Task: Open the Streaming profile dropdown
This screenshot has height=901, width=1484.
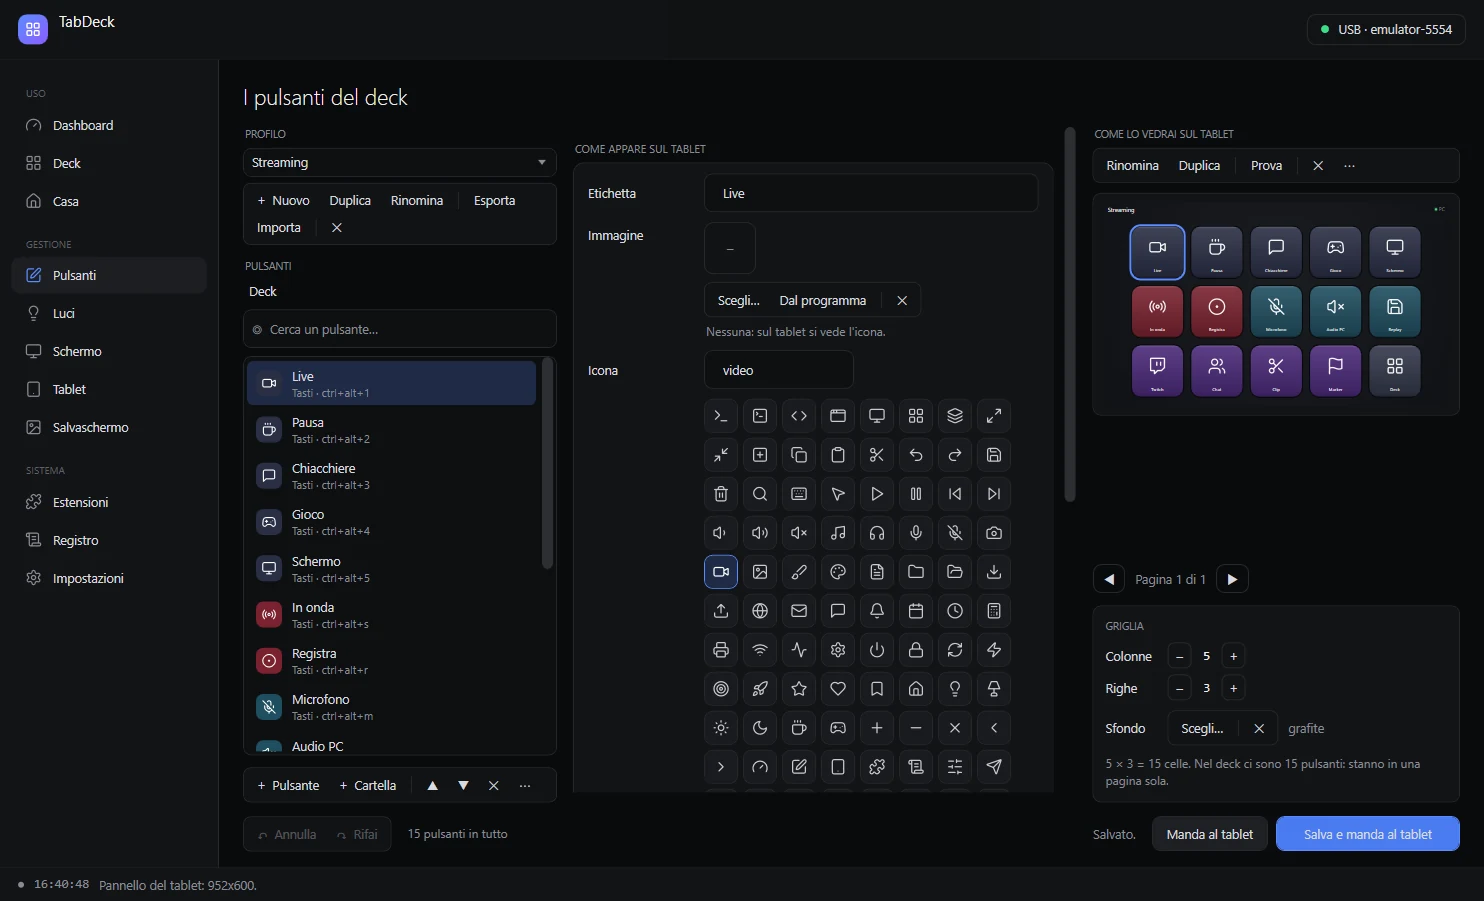Action: (400, 163)
